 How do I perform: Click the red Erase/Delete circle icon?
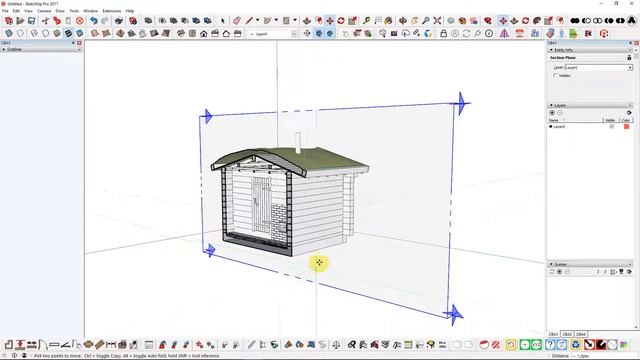(80, 20)
